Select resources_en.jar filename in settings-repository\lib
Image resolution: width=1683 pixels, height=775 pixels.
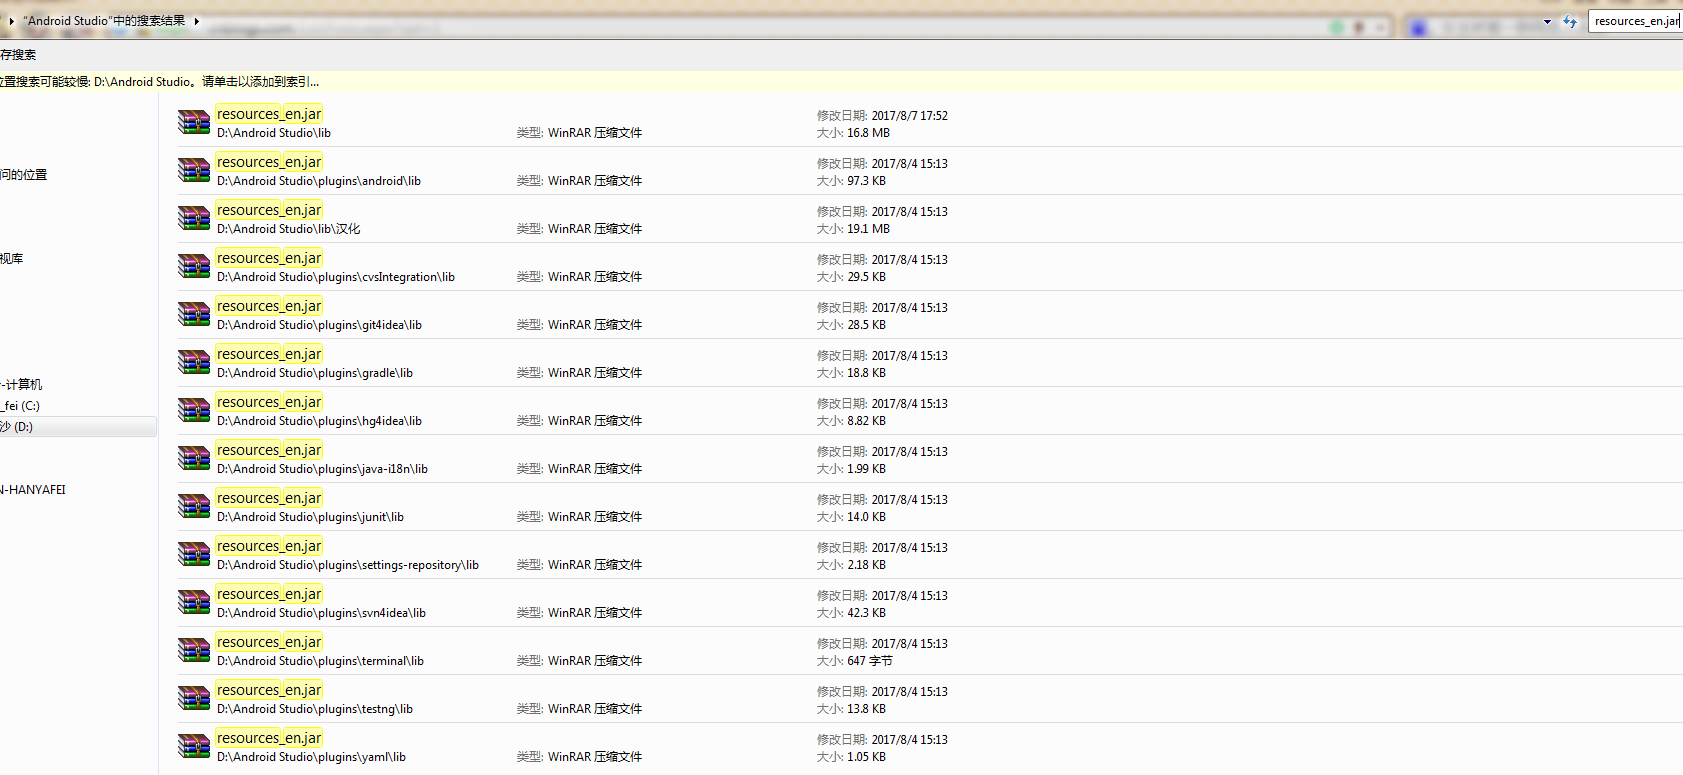(x=269, y=546)
